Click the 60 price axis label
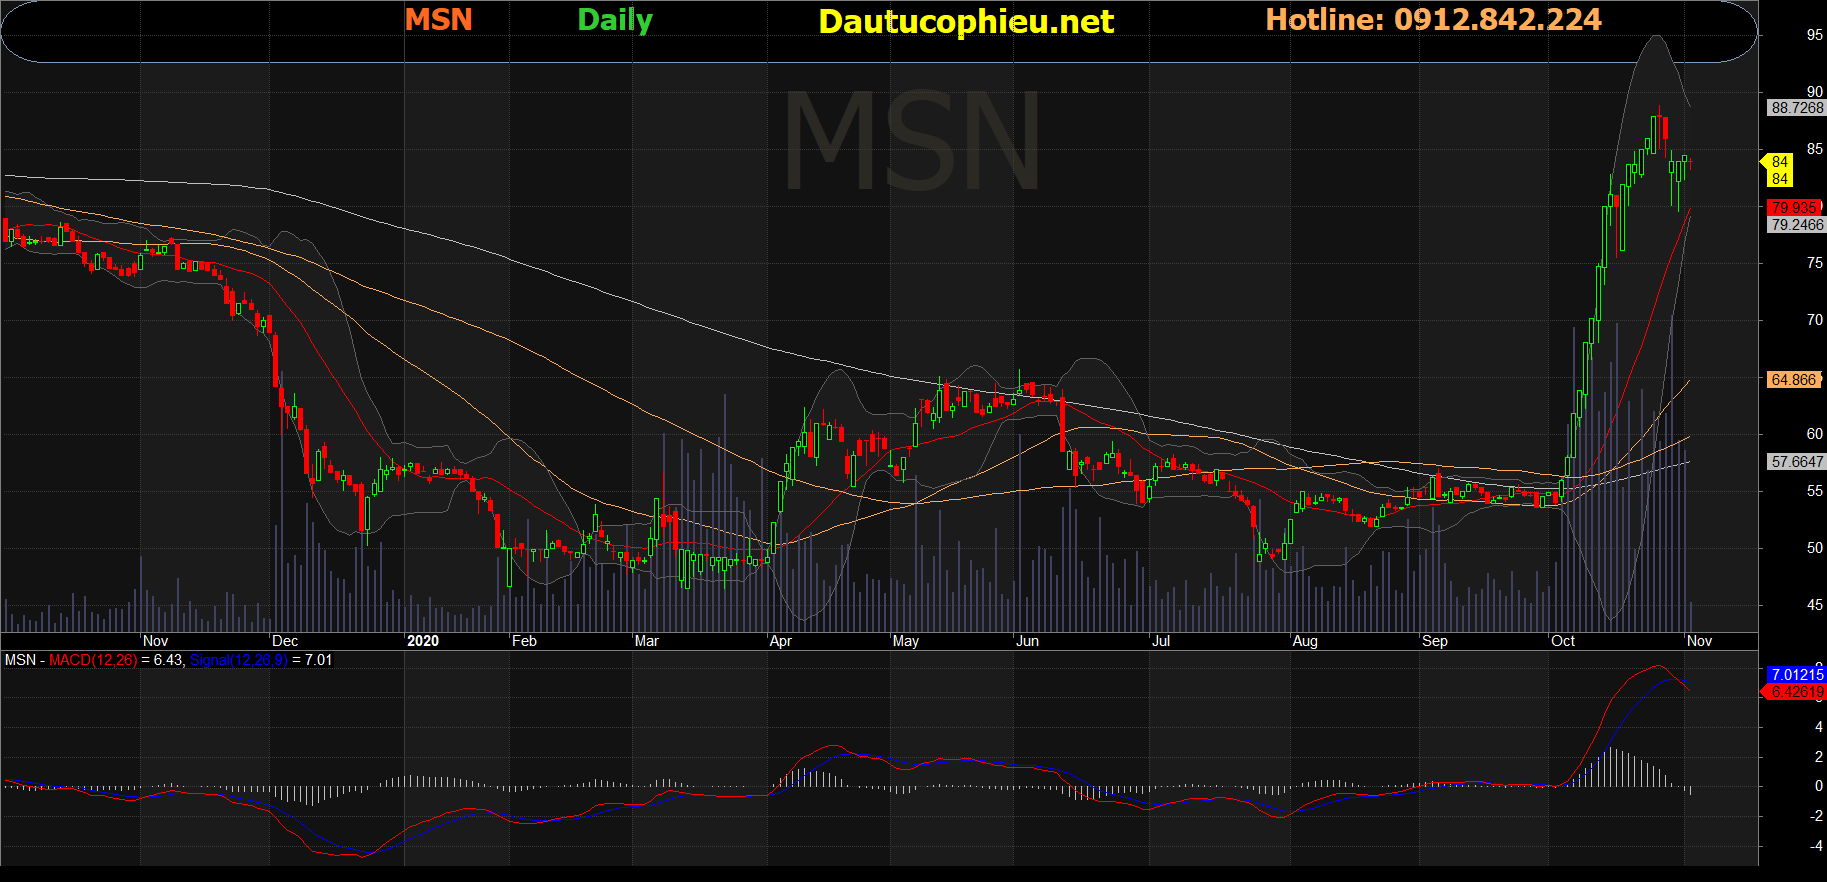 coord(1815,434)
